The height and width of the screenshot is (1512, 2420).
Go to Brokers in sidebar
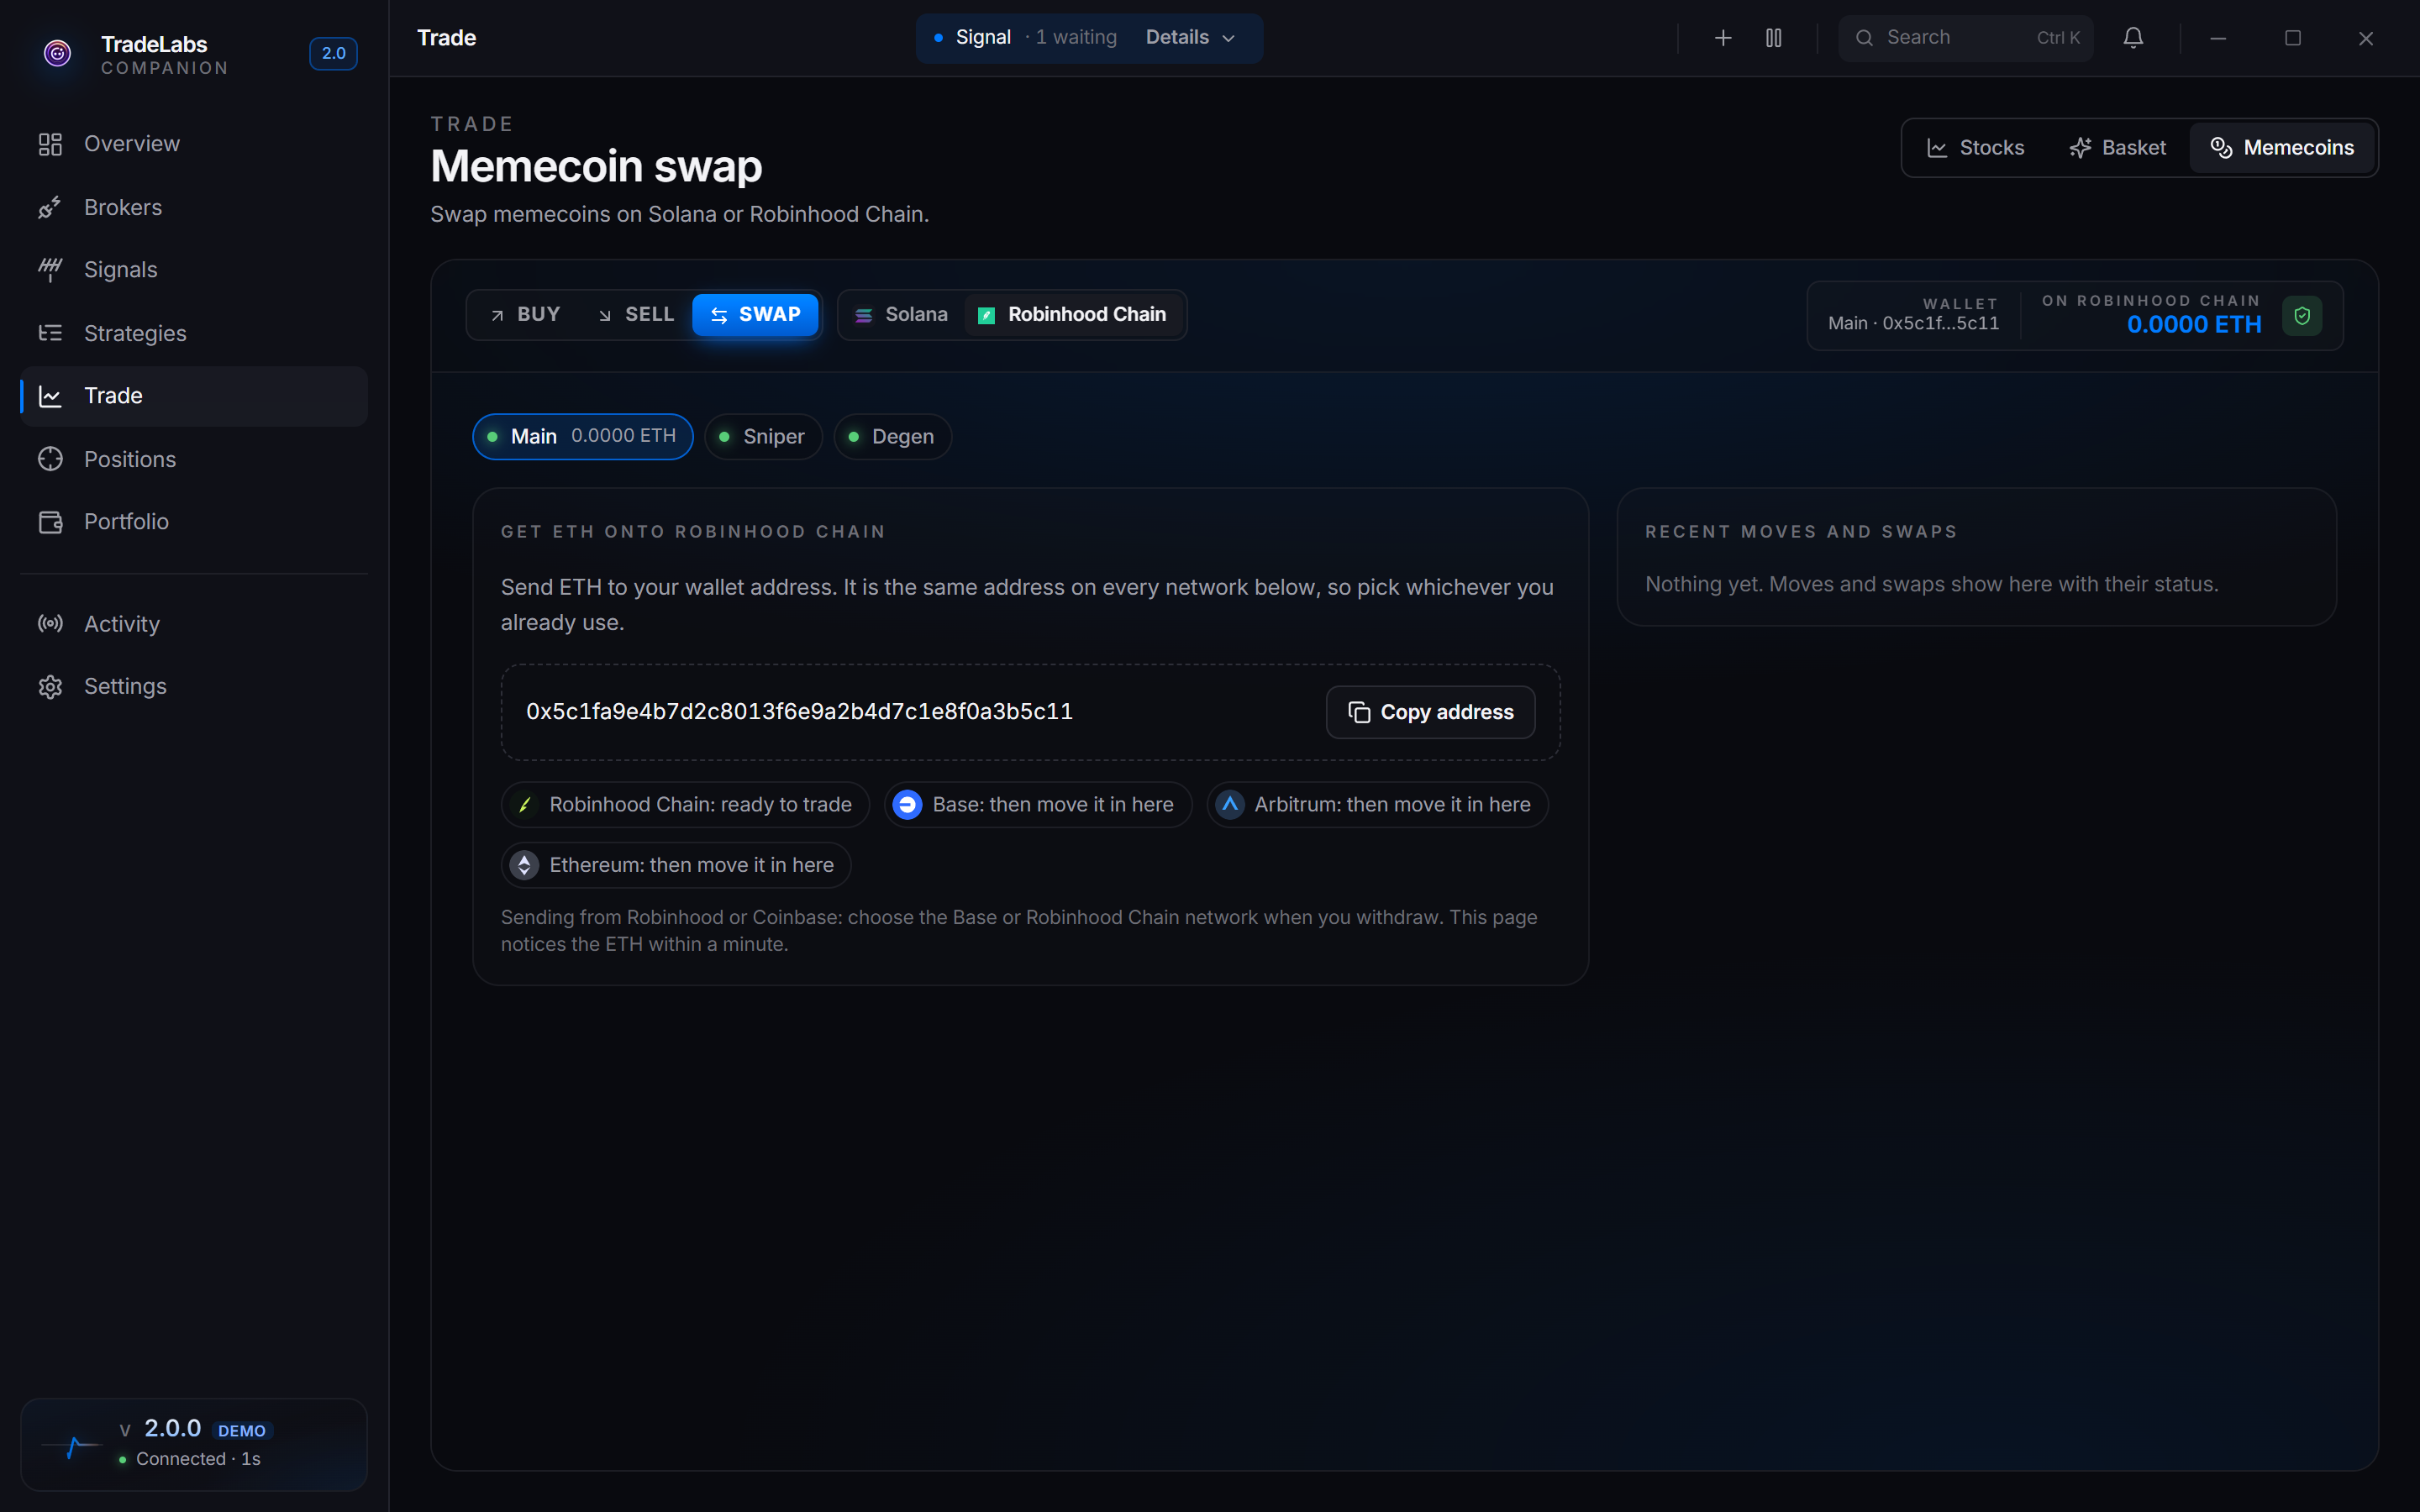pyautogui.click(x=194, y=207)
